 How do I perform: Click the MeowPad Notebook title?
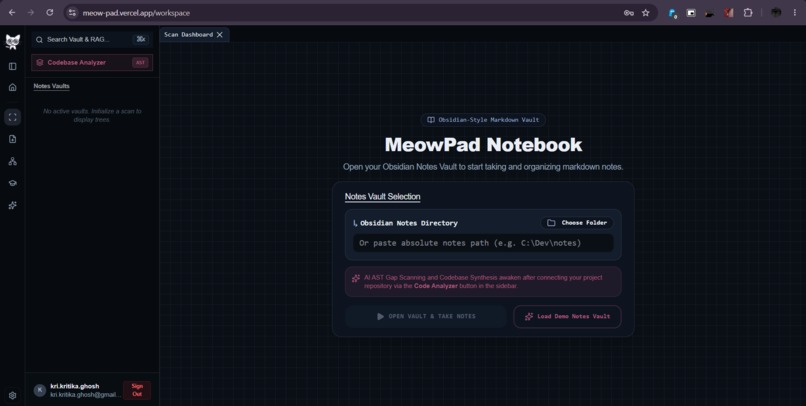coord(483,145)
